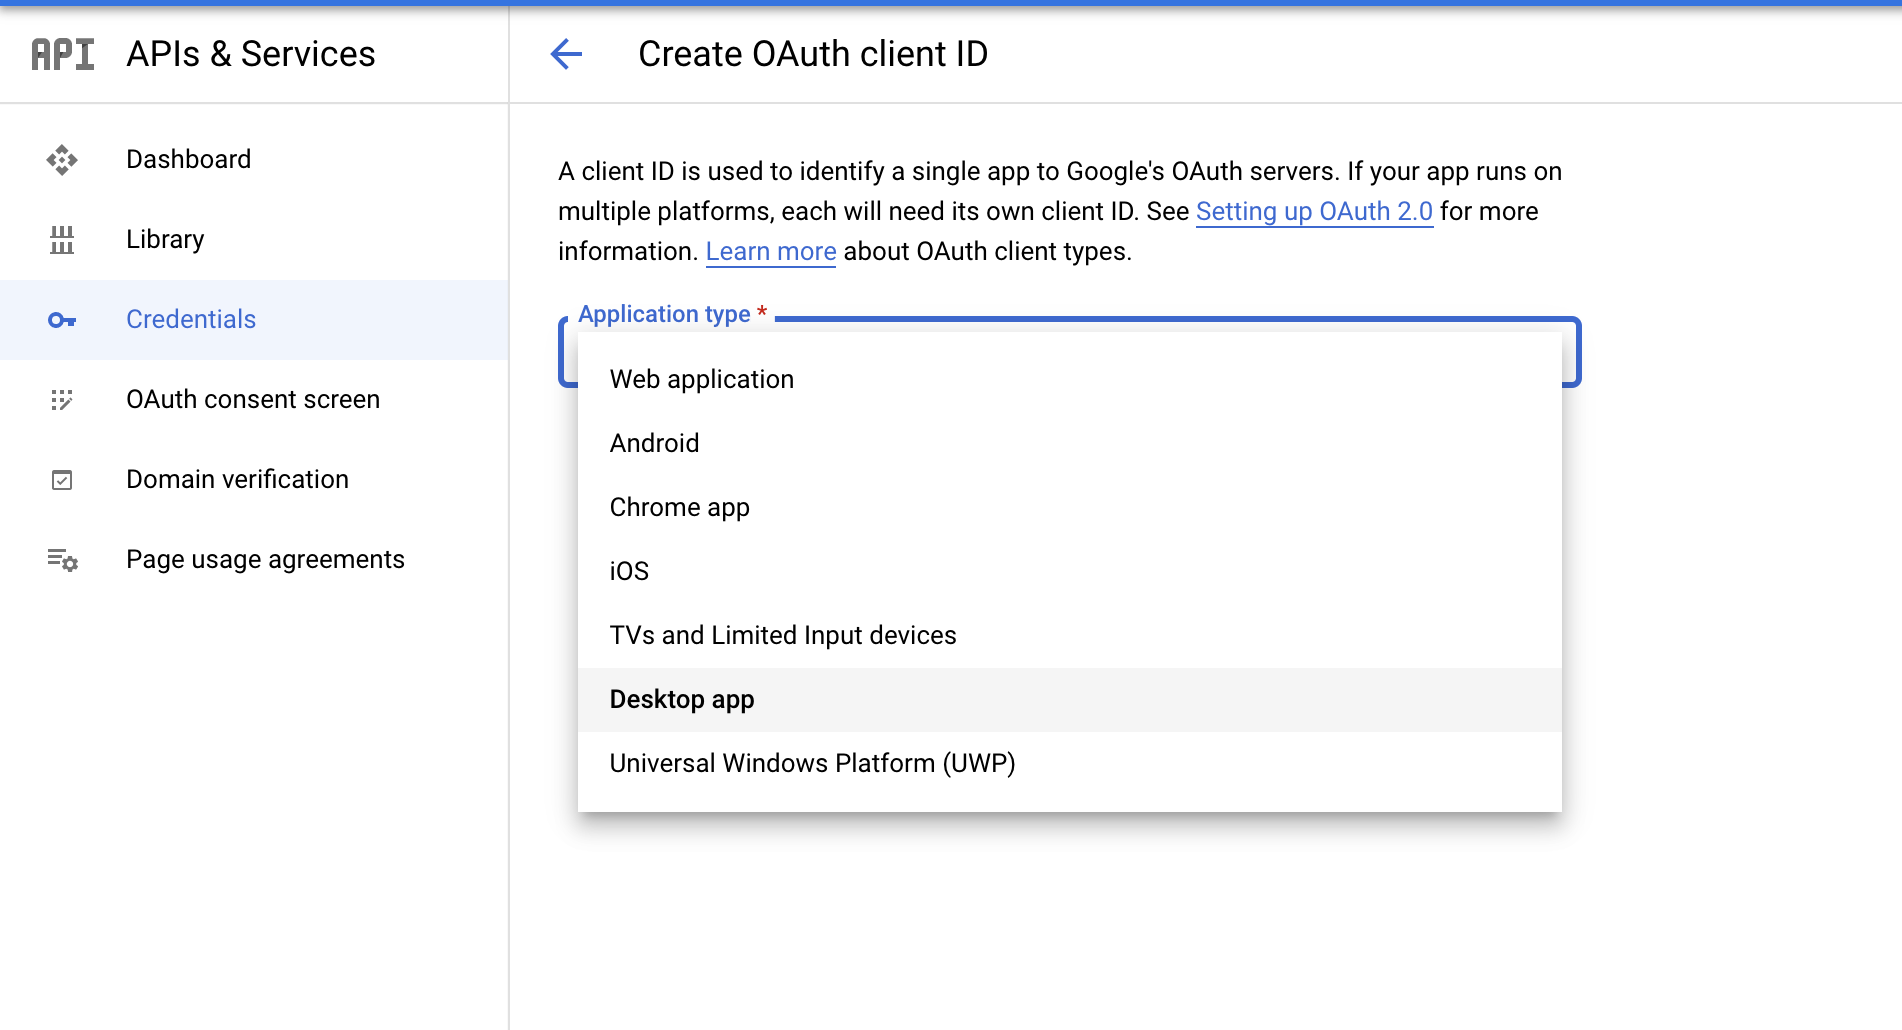
Task: Click the Page usage agreements icon
Action: 62,560
